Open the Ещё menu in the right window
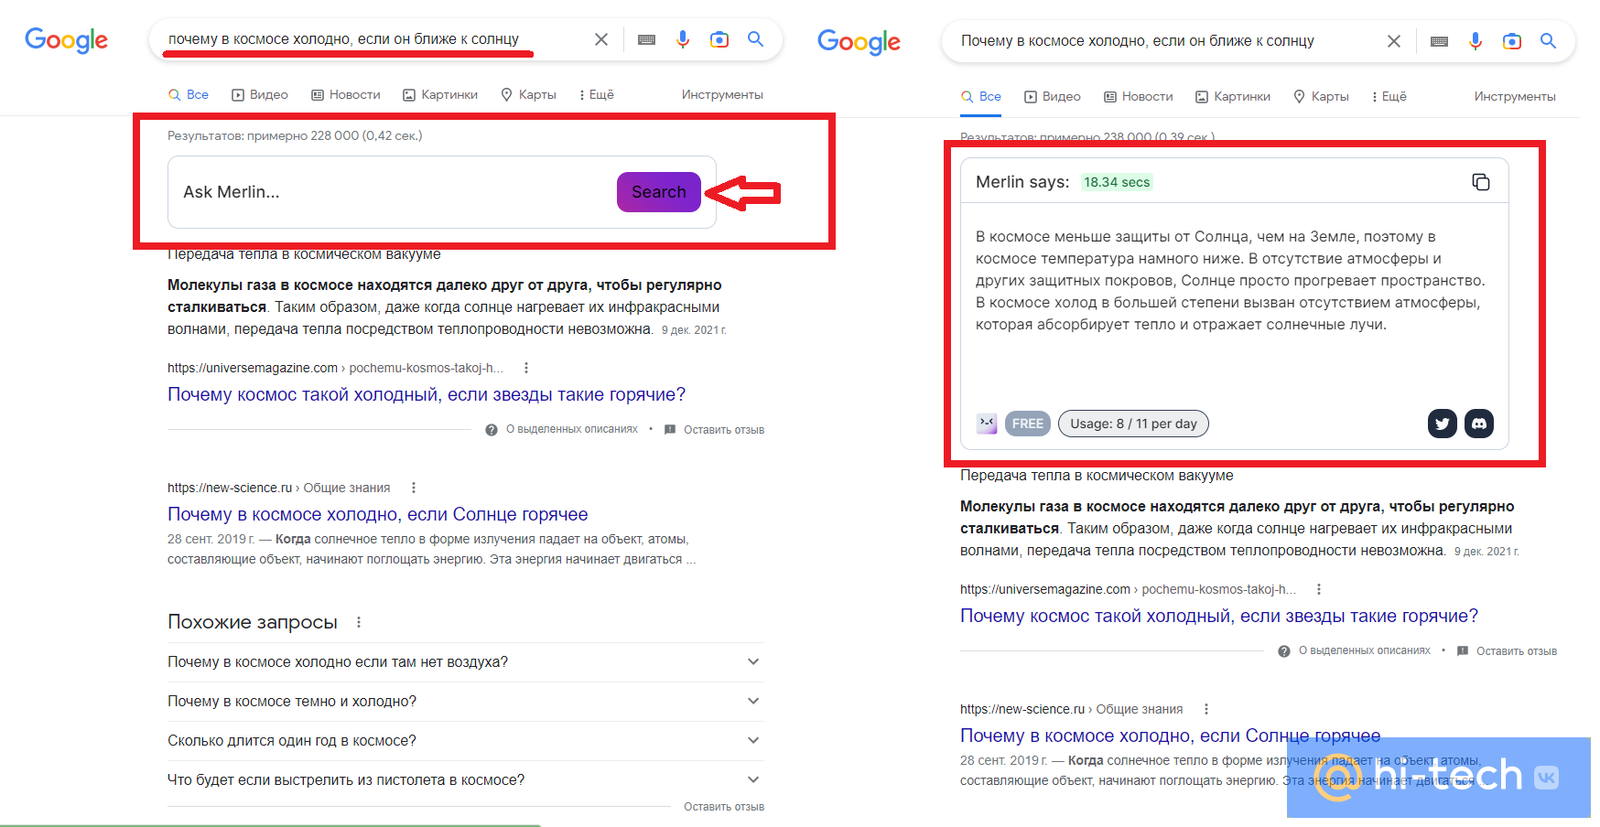The image size is (1600, 827). click(x=1389, y=97)
